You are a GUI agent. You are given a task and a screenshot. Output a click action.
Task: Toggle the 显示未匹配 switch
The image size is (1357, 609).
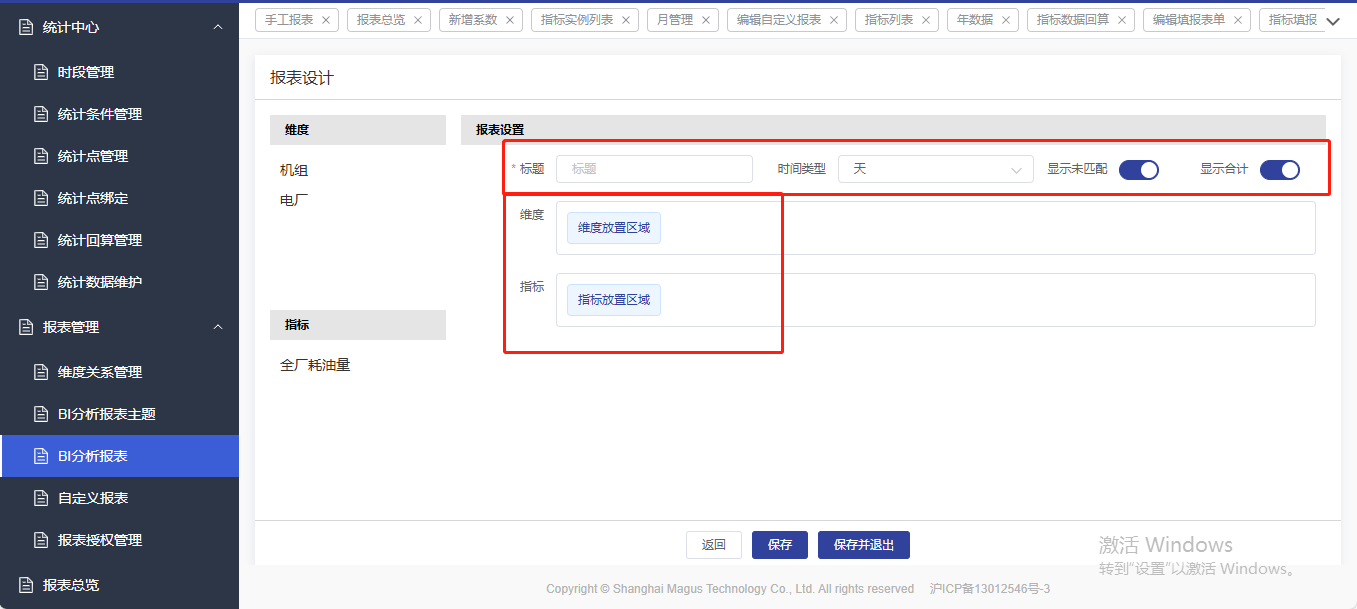(x=1138, y=169)
